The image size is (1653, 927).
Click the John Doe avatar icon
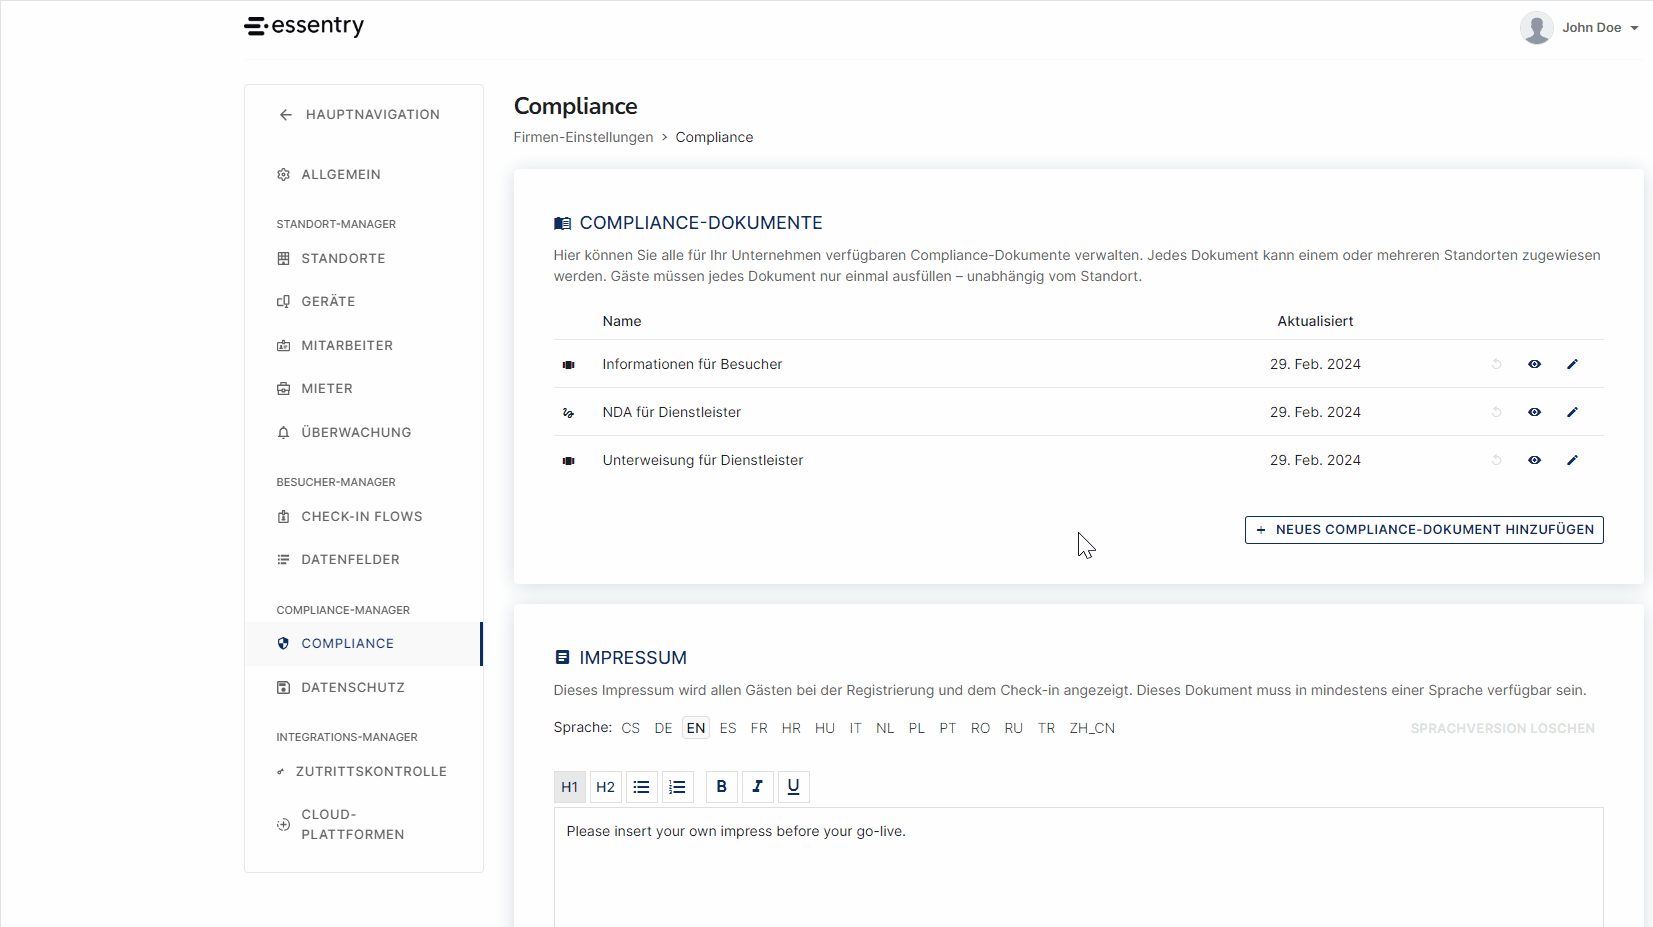[1536, 28]
